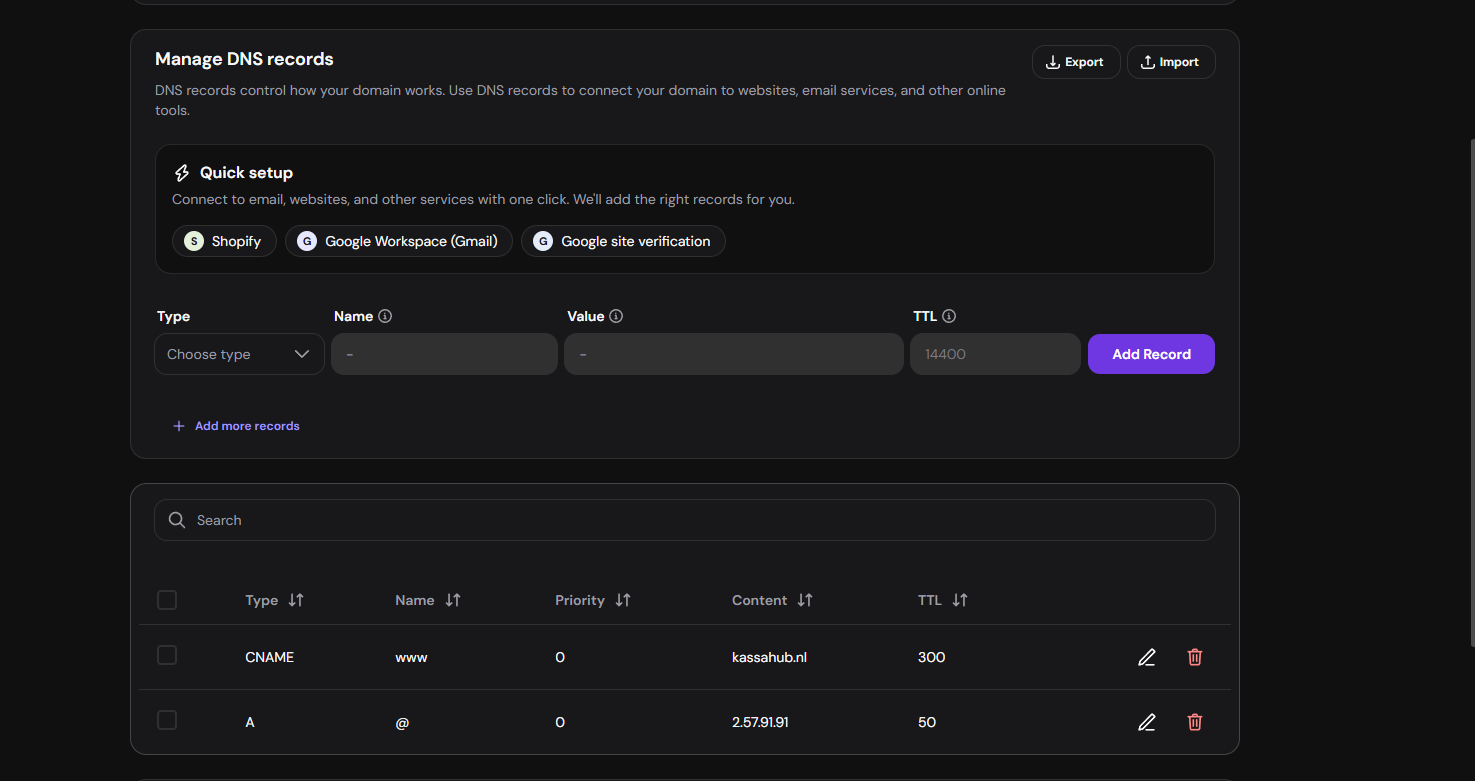Click the Search records field
This screenshot has height=781, width=1475.
(685, 520)
